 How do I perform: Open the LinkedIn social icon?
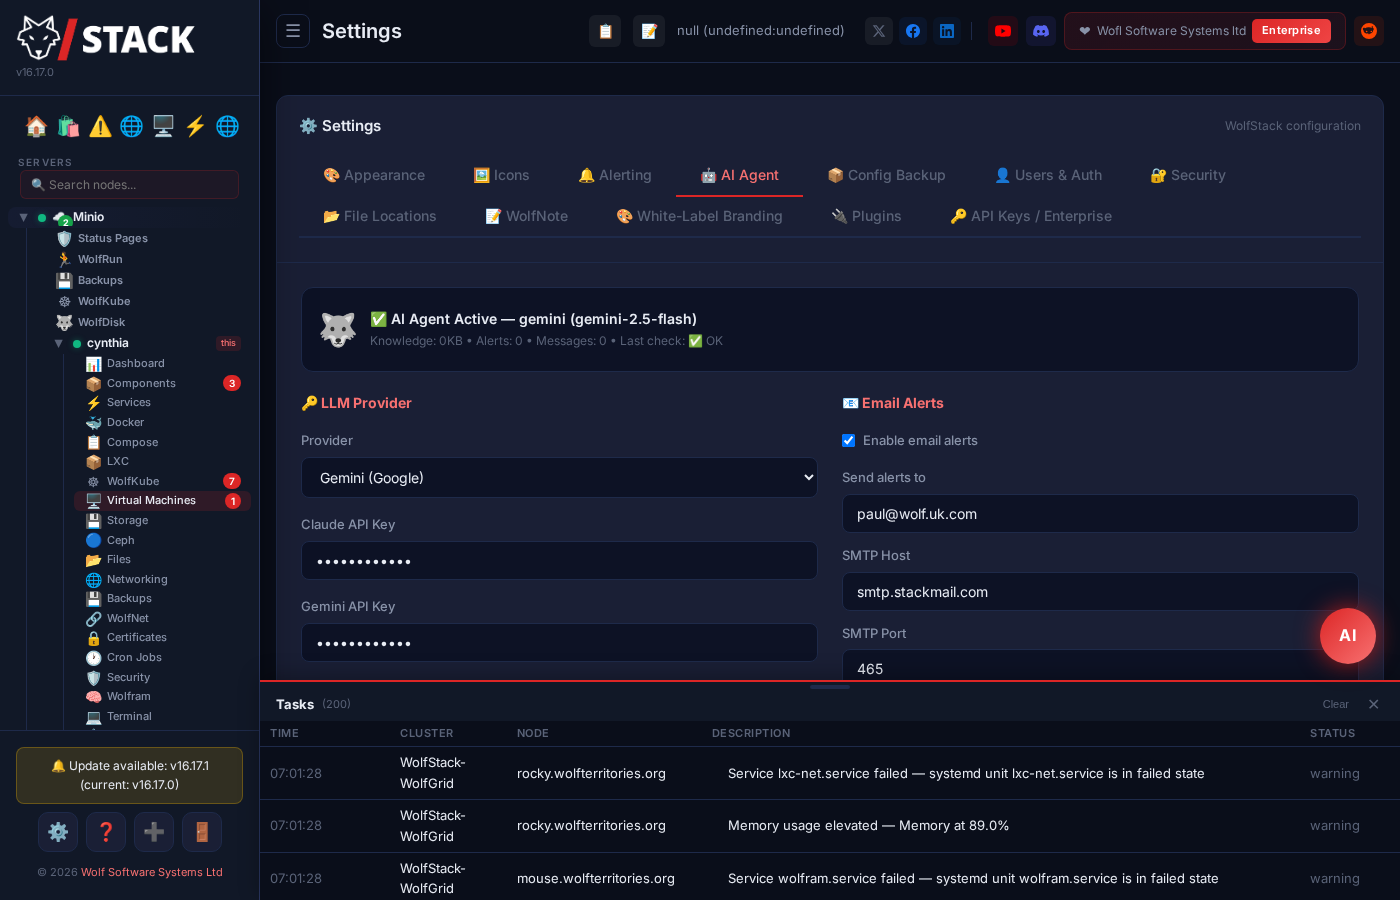point(947,31)
